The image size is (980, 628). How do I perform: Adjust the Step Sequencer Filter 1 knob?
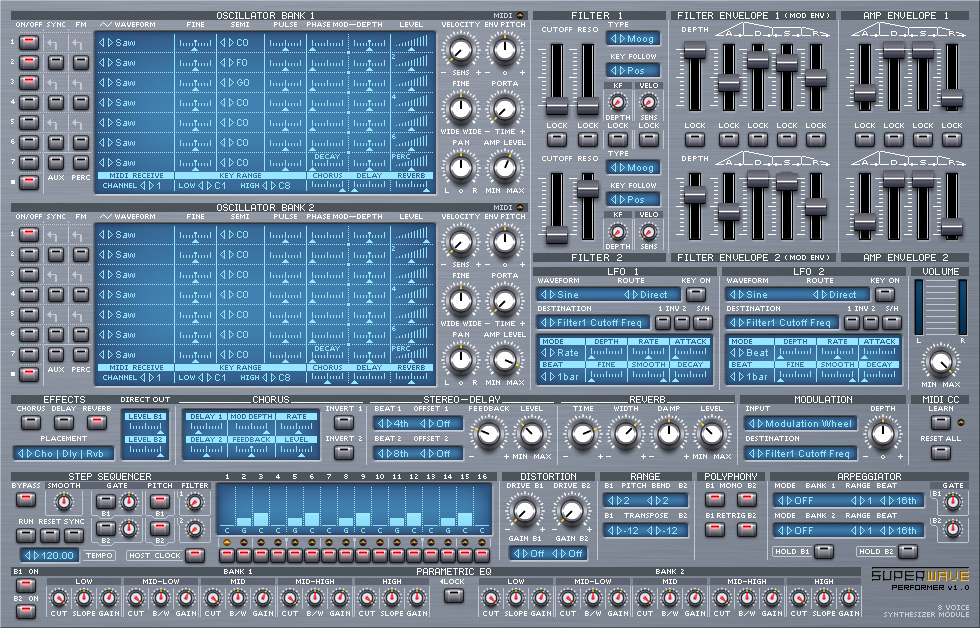[x=194, y=501]
